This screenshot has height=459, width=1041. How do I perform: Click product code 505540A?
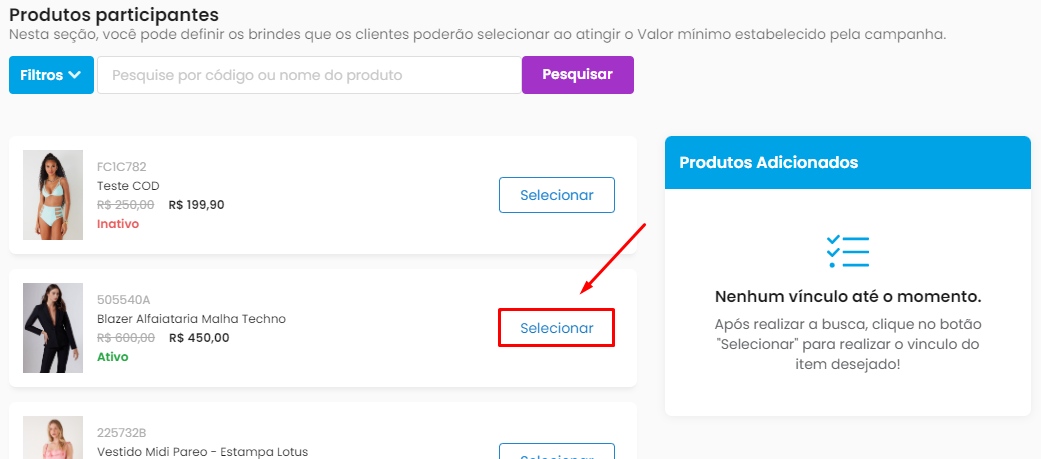(x=123, y=300)
